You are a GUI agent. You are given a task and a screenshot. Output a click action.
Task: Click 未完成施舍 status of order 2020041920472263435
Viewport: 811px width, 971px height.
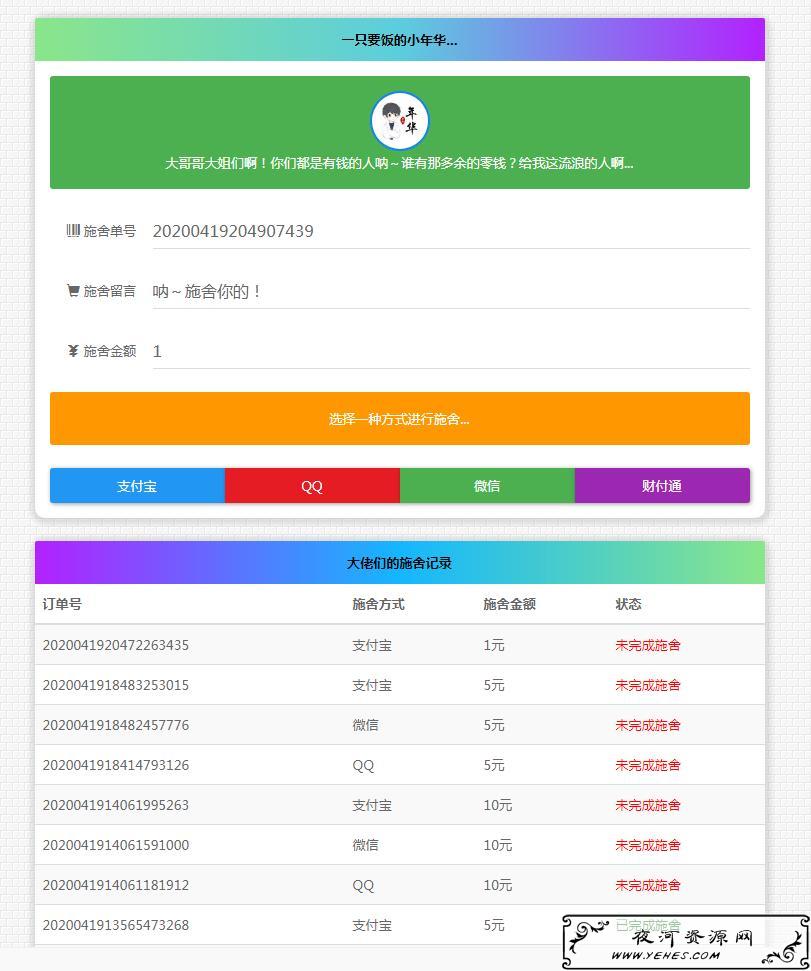click(x=648, y=645)
